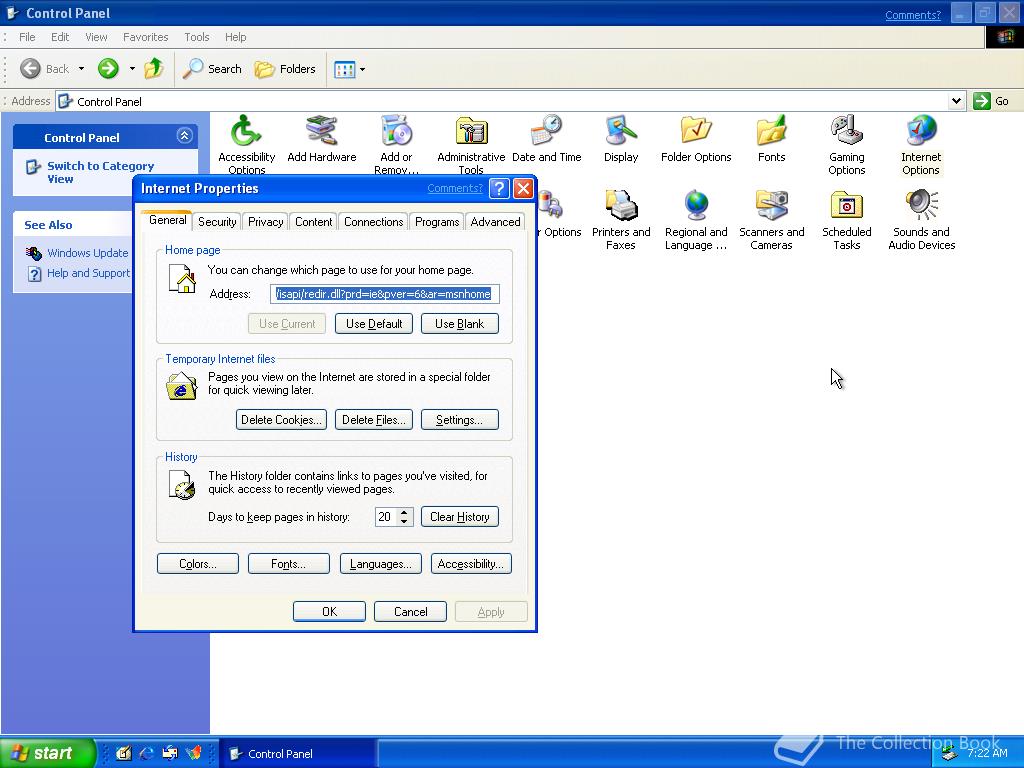This screenshot has height=768, width=1024.
Task: Open the Tools menu
Action: pyautogui.click(x=197, y=37)
